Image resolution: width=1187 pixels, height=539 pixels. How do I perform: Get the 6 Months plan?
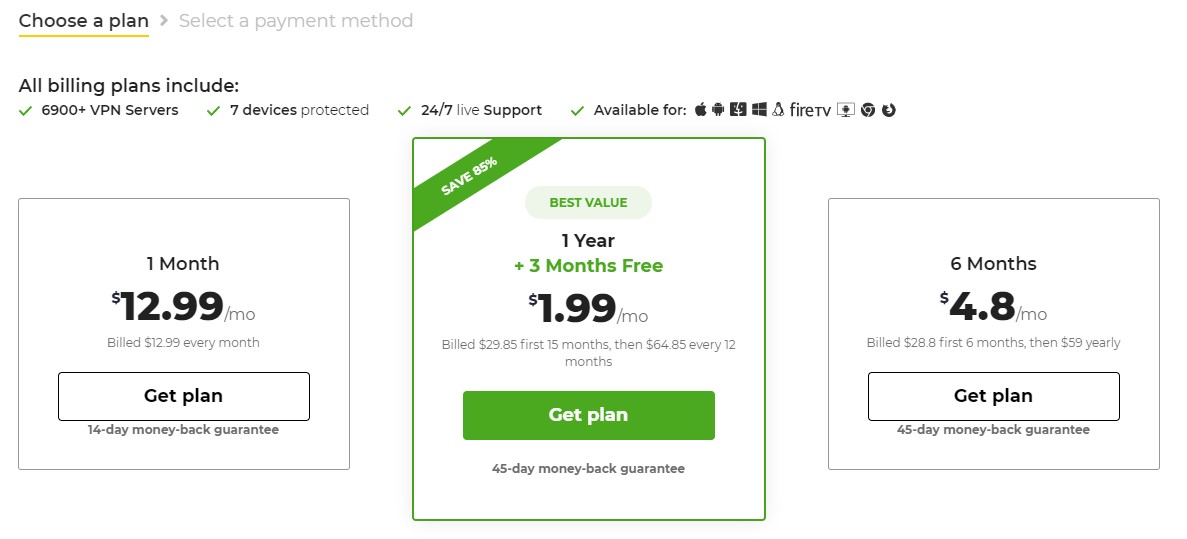click(x=993, y=396)
